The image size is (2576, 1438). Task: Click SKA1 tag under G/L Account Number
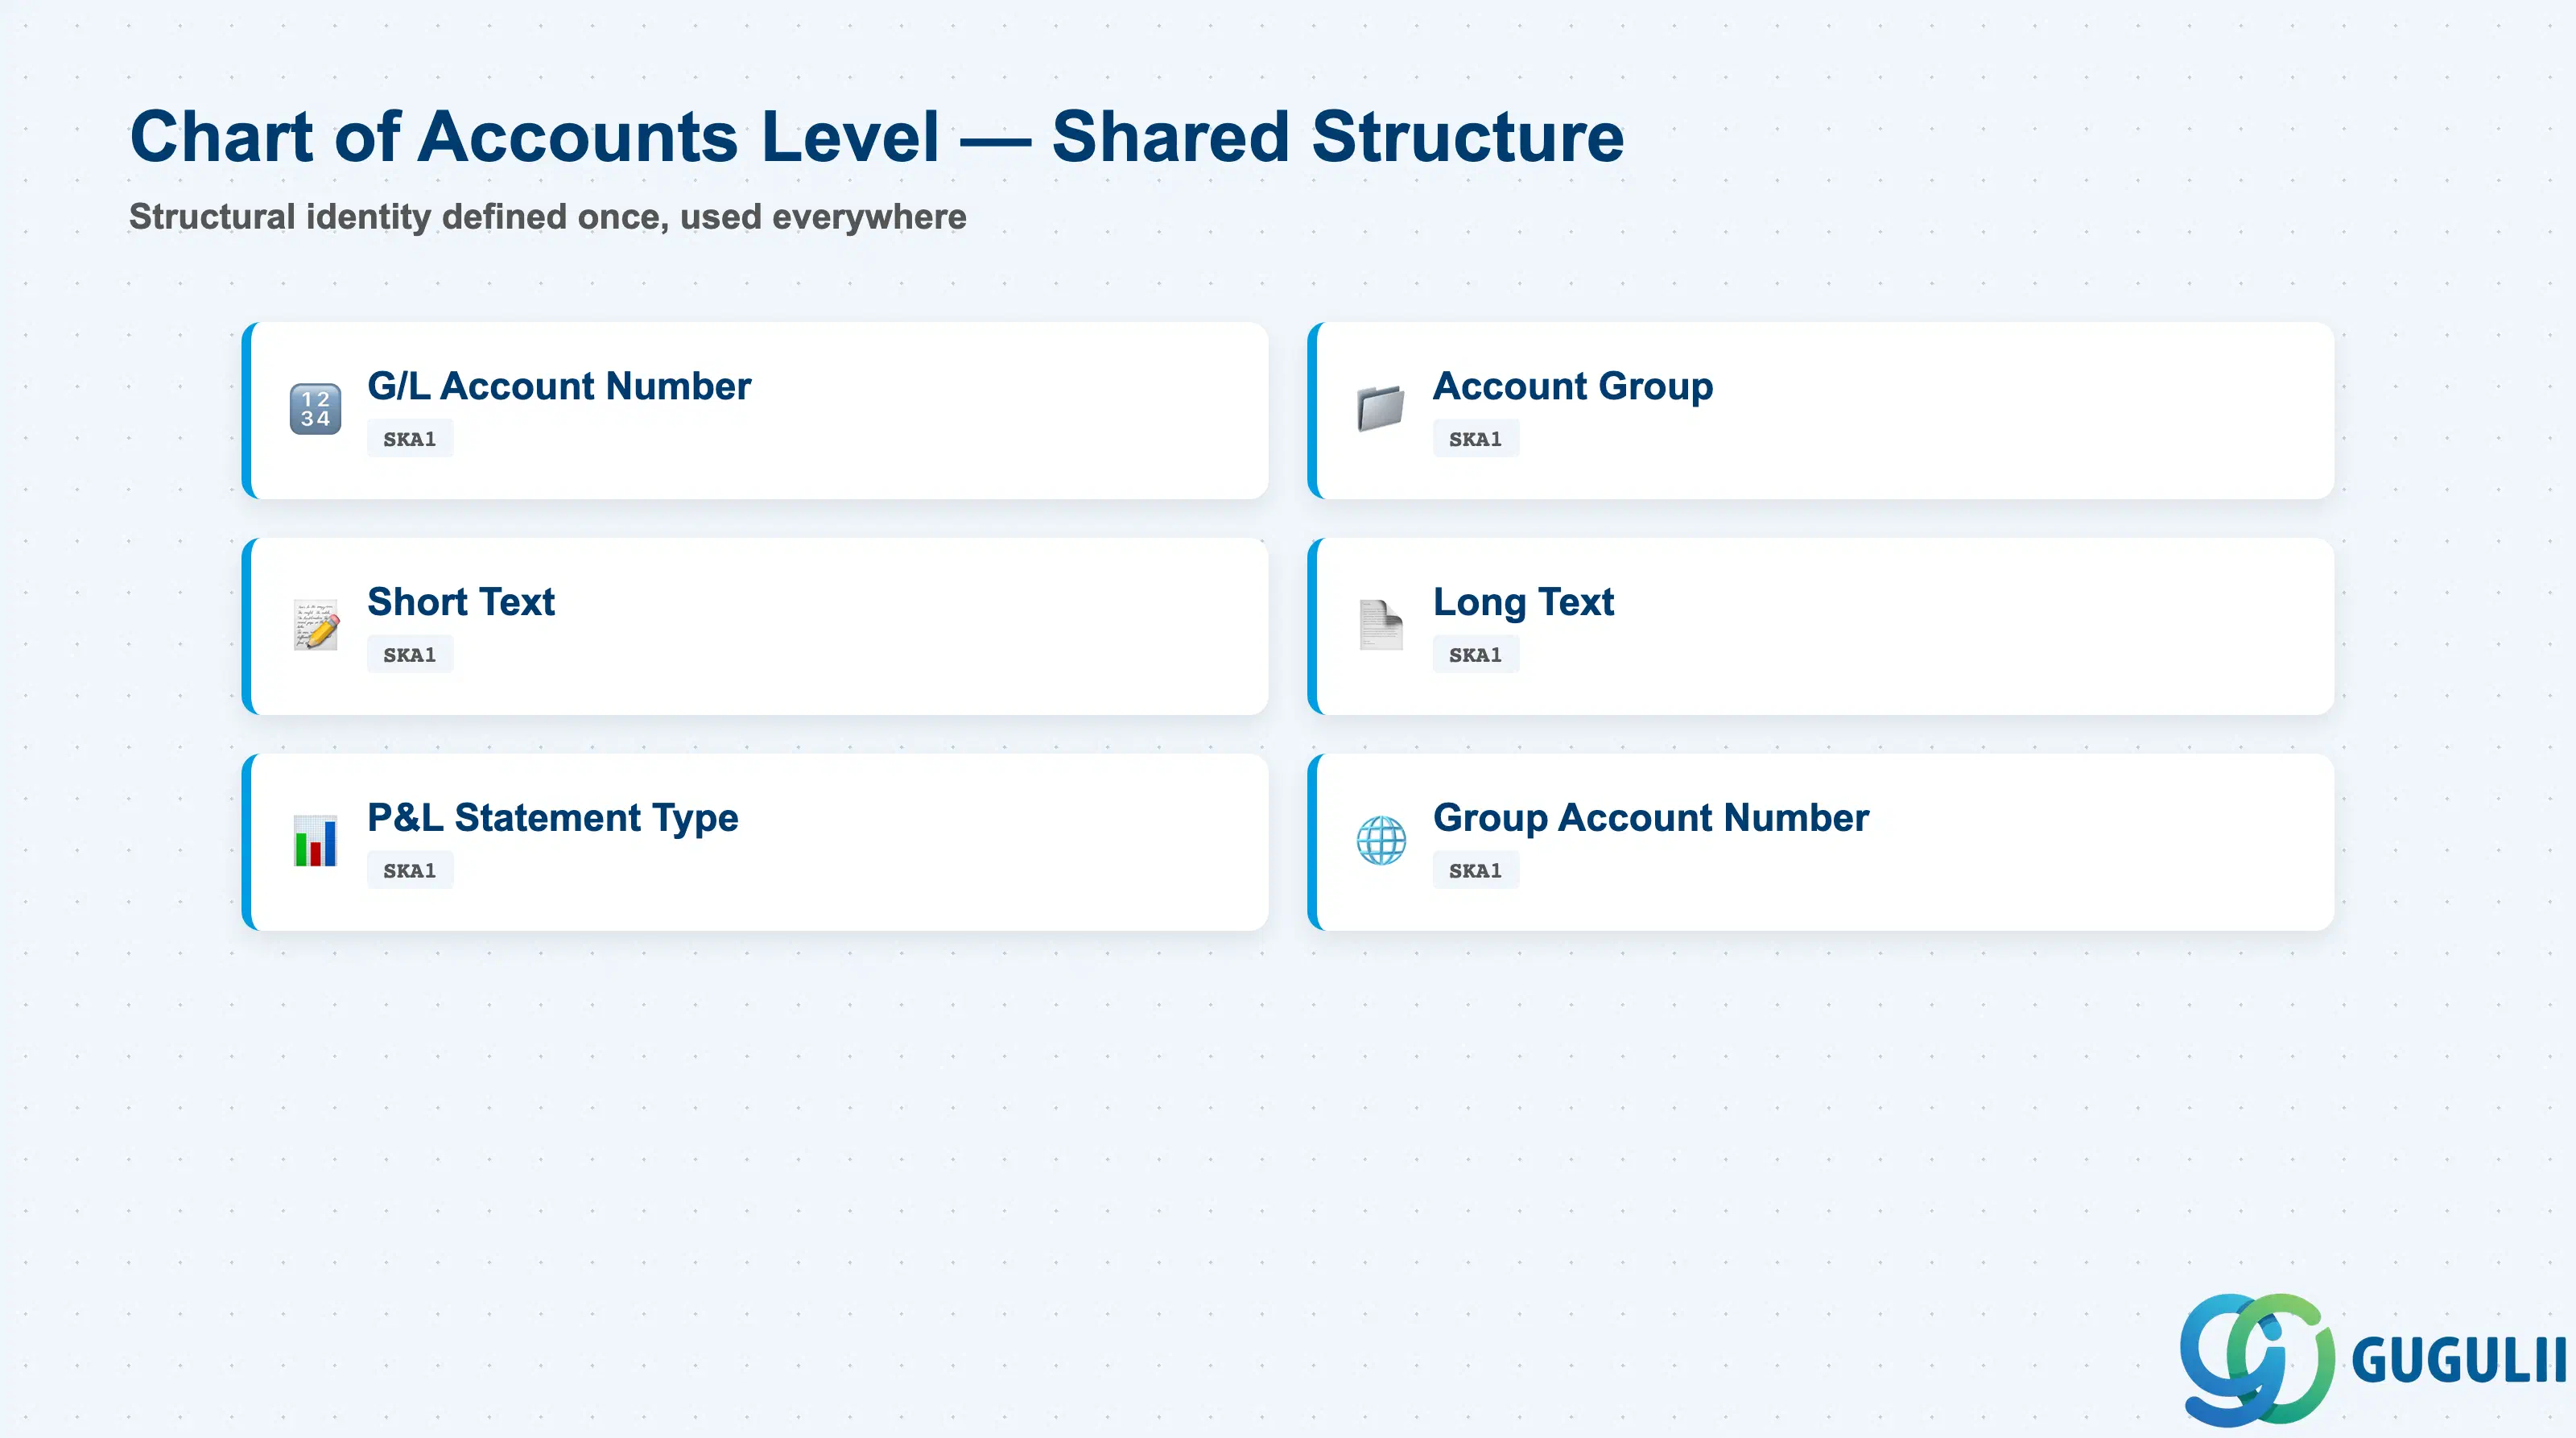pyautogui.click(x=410, y=439)
